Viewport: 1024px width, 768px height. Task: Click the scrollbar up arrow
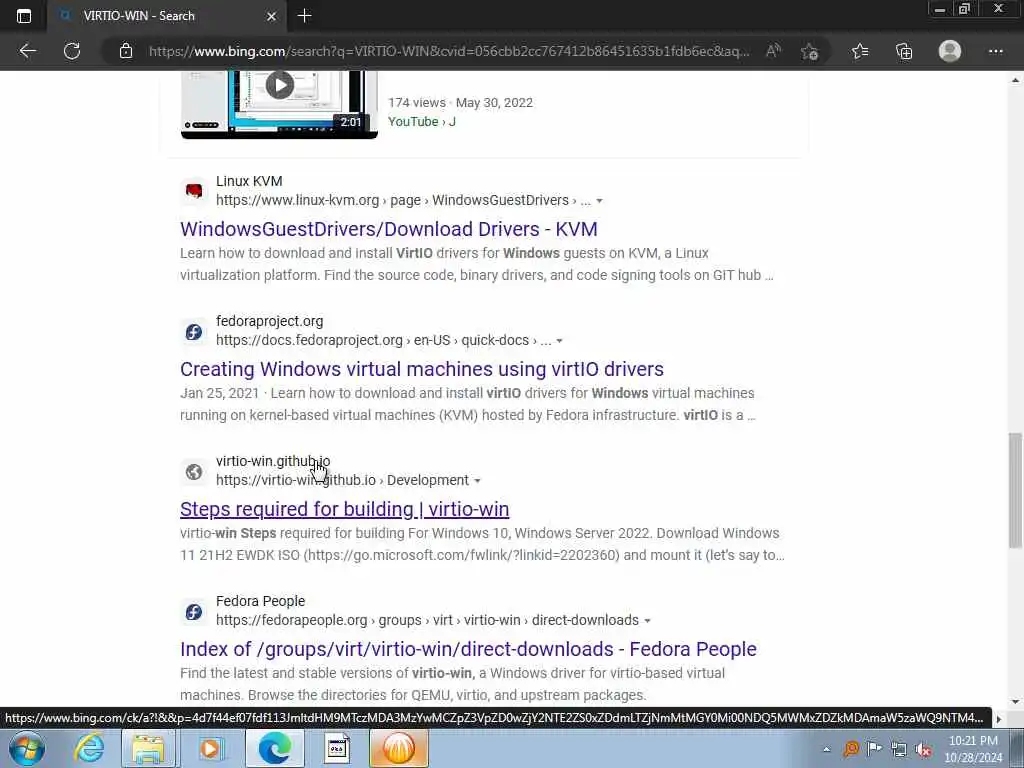pyautogui.click(x=1015, y=81)
